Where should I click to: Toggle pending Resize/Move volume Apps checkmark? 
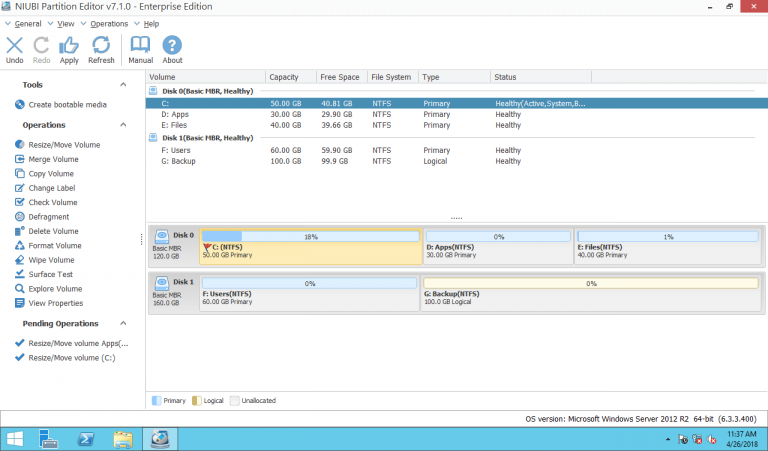(x=20, y=343)
